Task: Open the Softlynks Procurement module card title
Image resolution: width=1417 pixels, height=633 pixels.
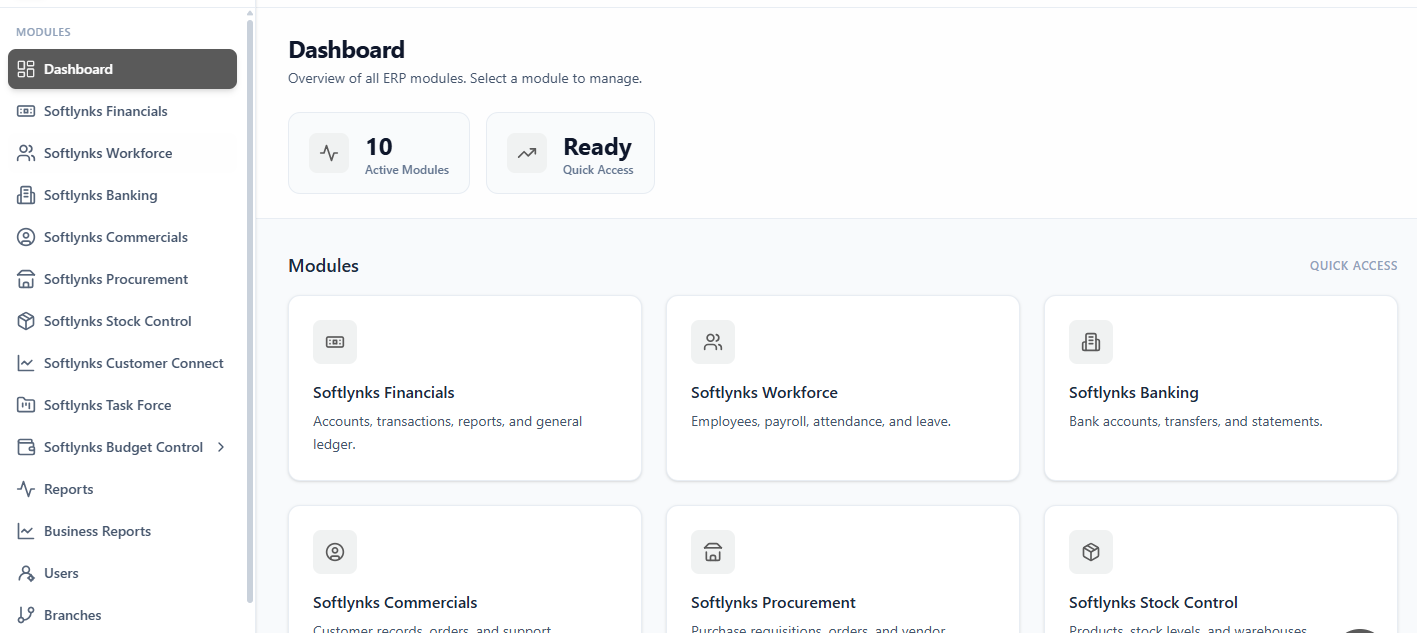Action: pos(773,603)
